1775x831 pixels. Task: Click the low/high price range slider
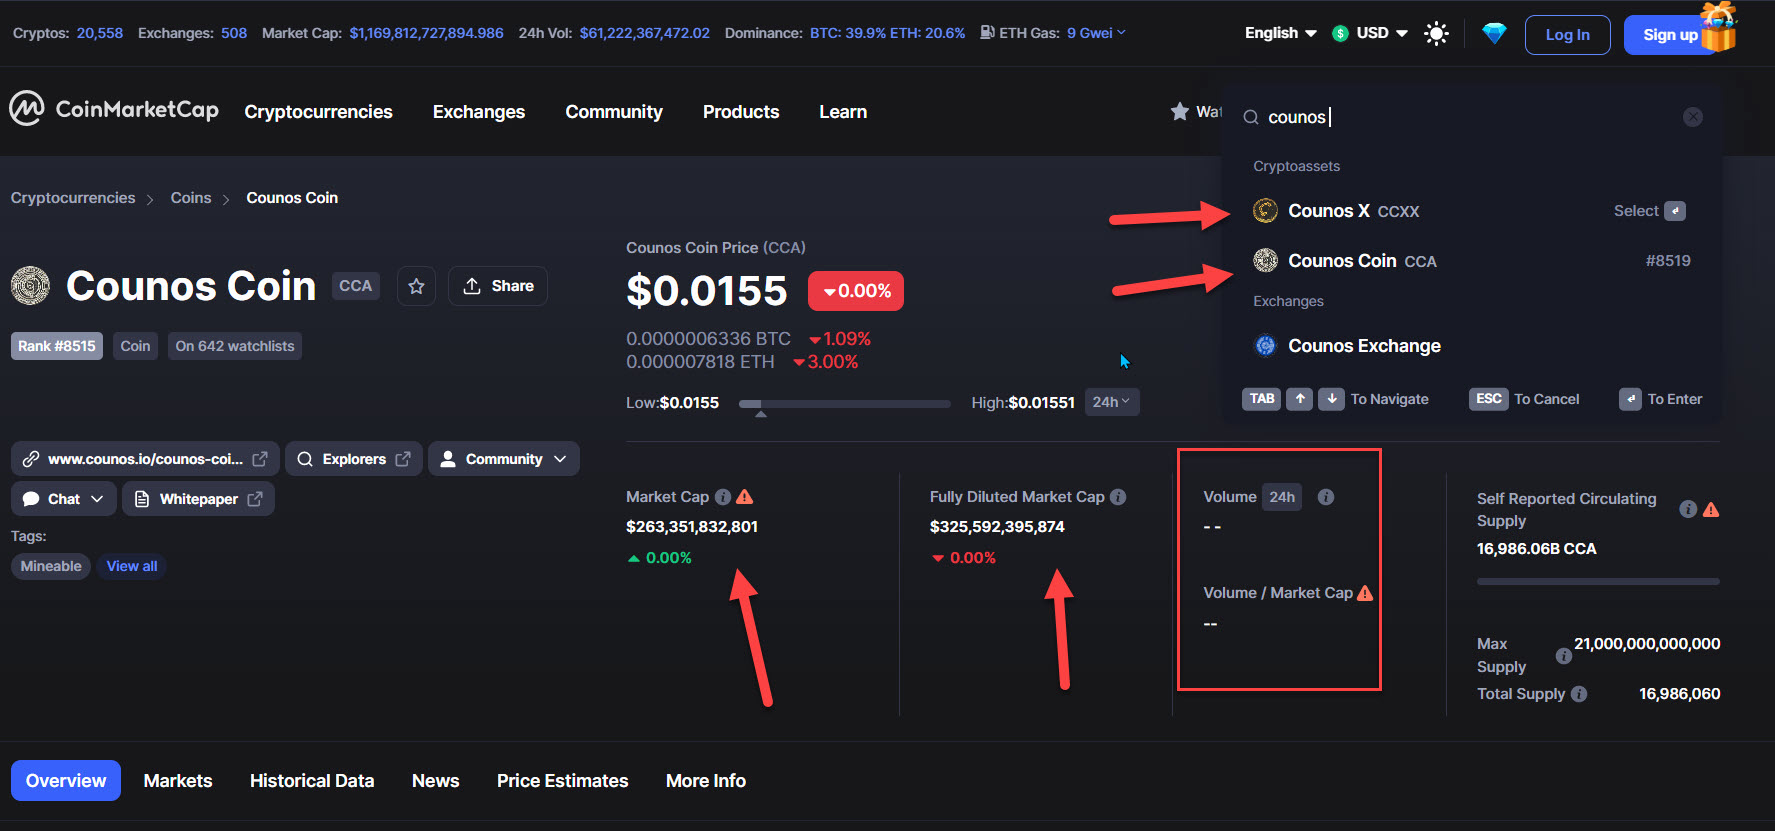845,404
